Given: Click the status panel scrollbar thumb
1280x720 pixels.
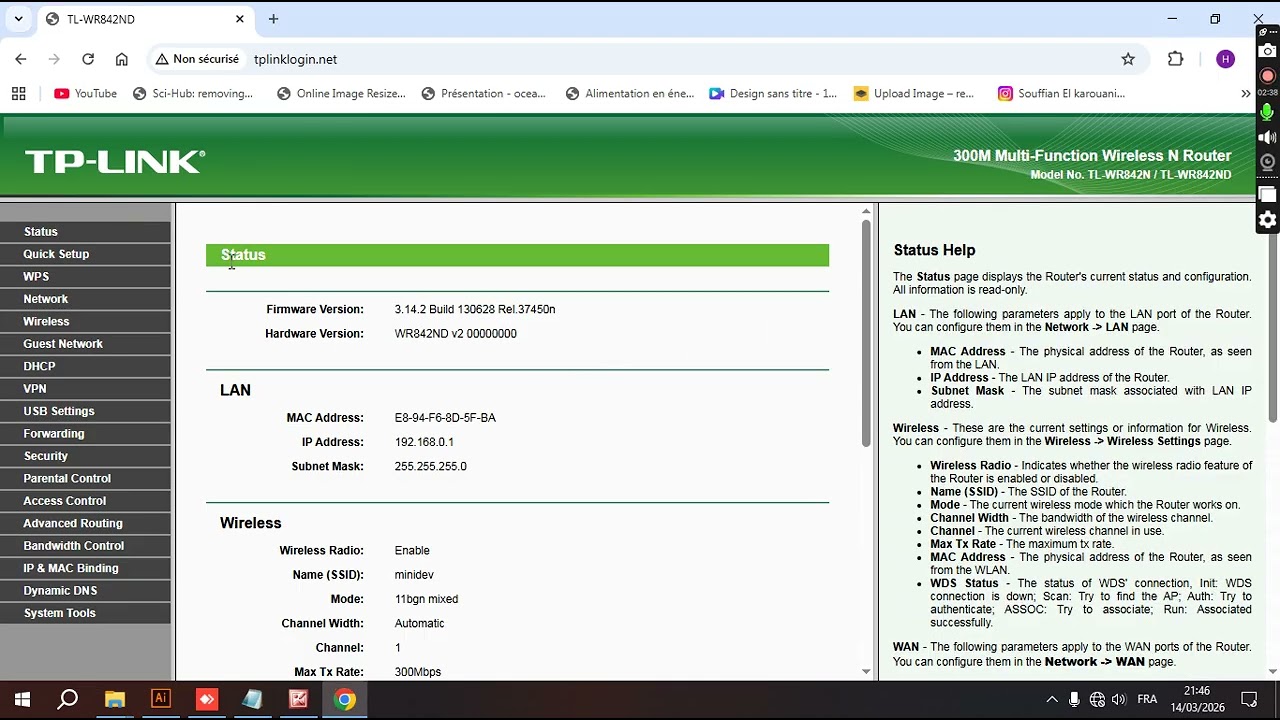Looking at the screenshot, I should point(866,333).
